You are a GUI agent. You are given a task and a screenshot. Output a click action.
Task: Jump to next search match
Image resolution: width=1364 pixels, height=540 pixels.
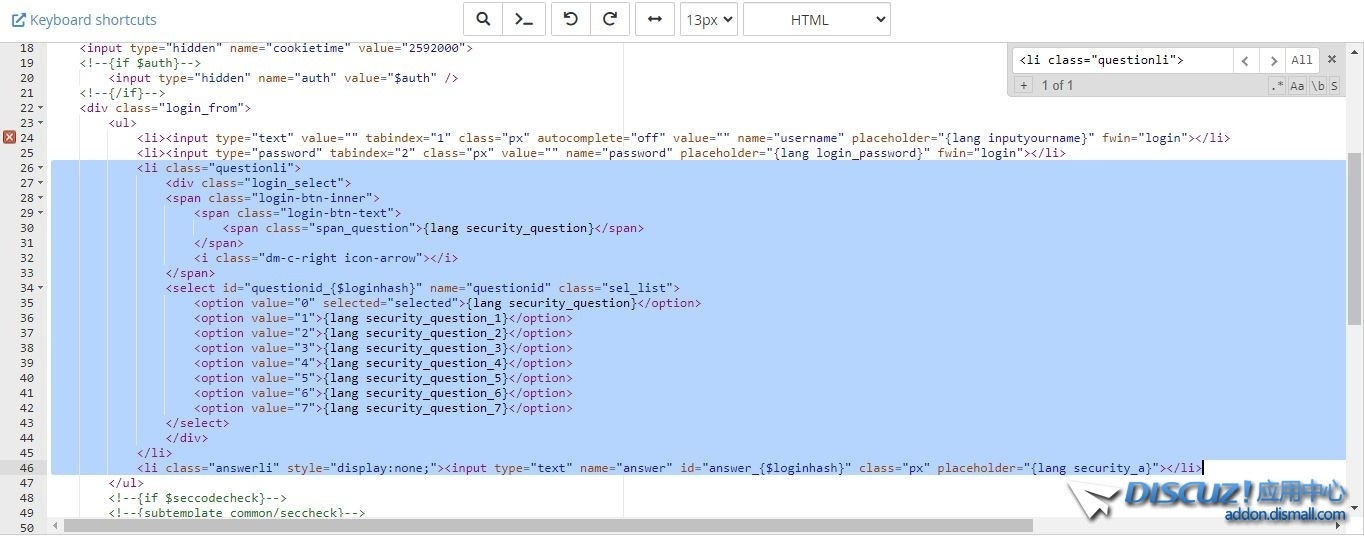[1271, 60]
